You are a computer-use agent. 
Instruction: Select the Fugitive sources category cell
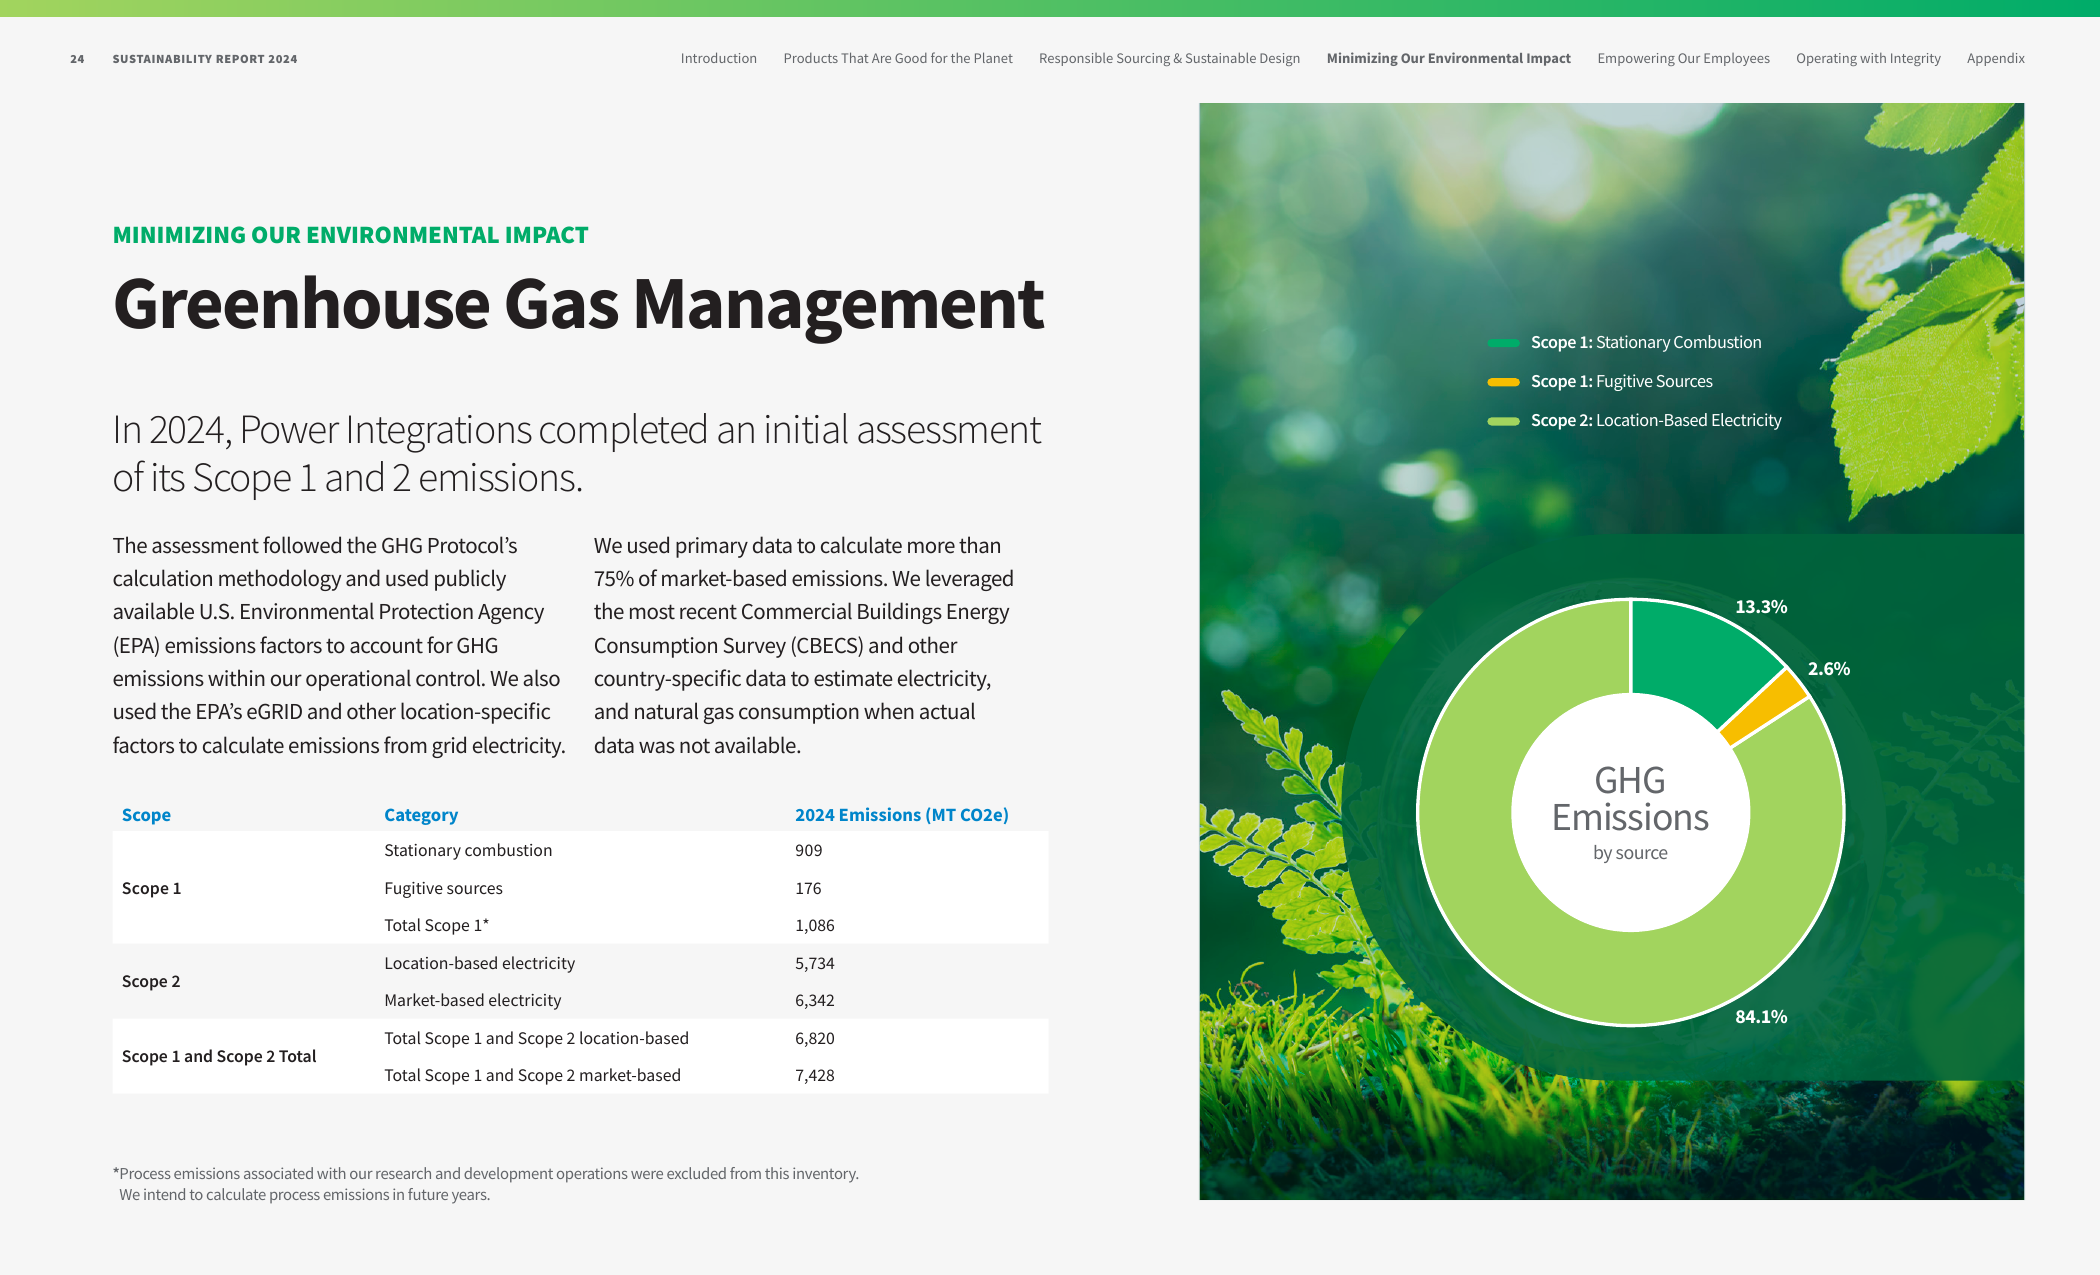point(443,888)
